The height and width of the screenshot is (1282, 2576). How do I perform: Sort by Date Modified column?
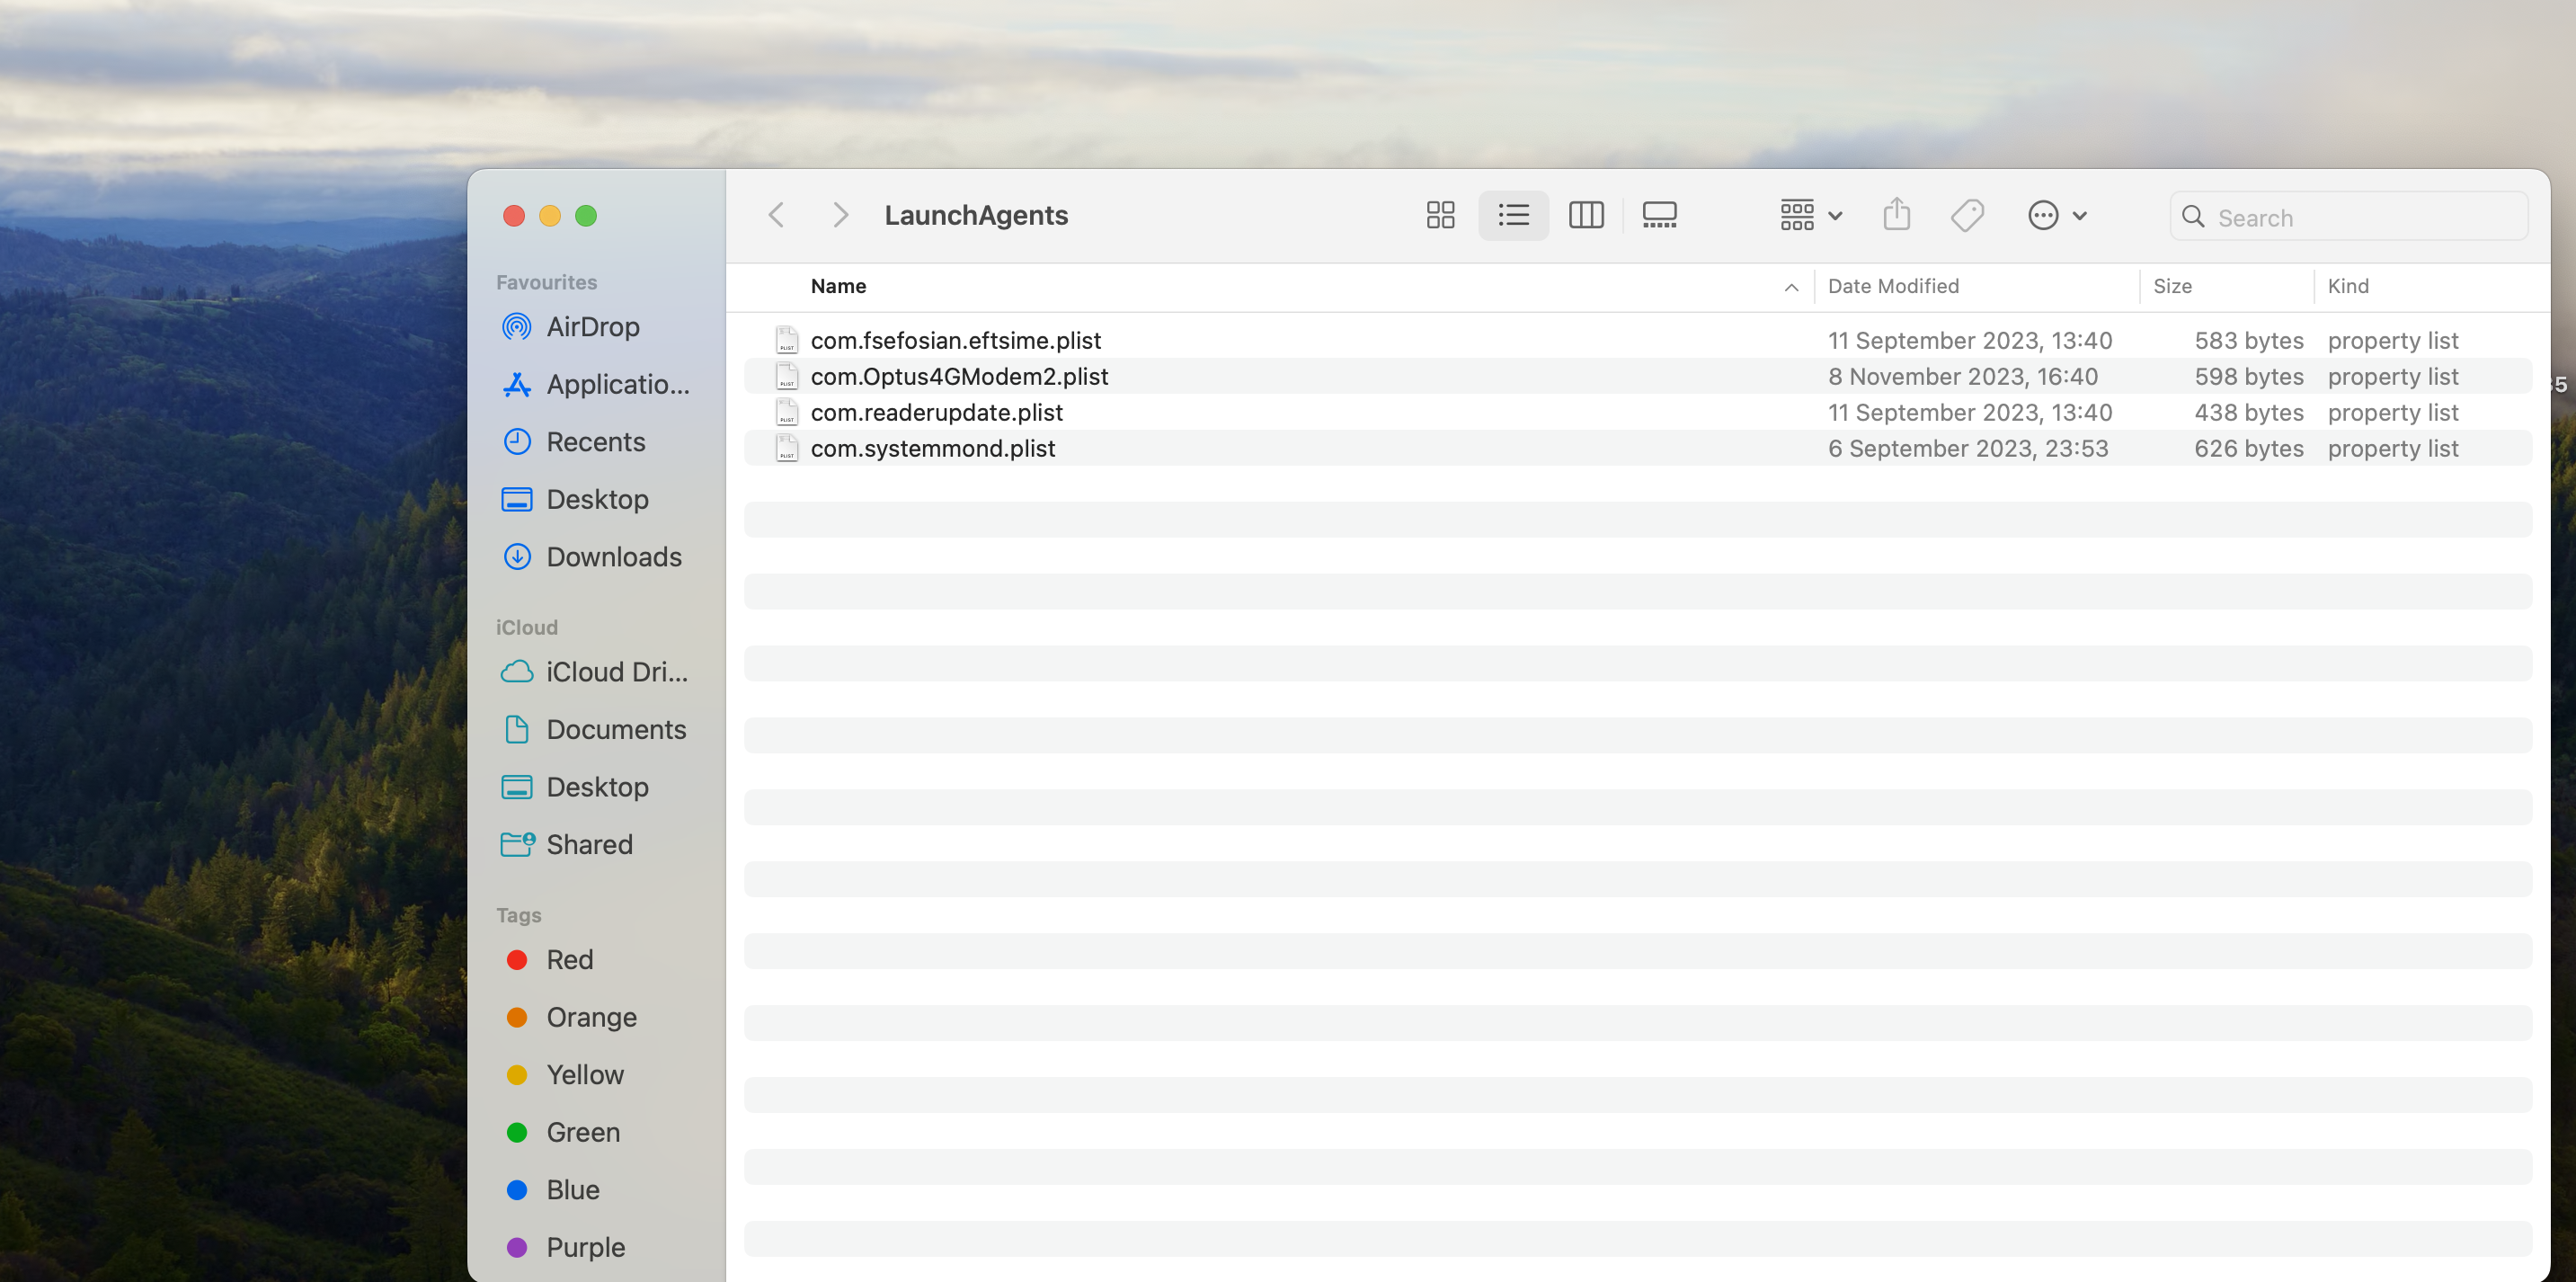tap(1893, 286)
